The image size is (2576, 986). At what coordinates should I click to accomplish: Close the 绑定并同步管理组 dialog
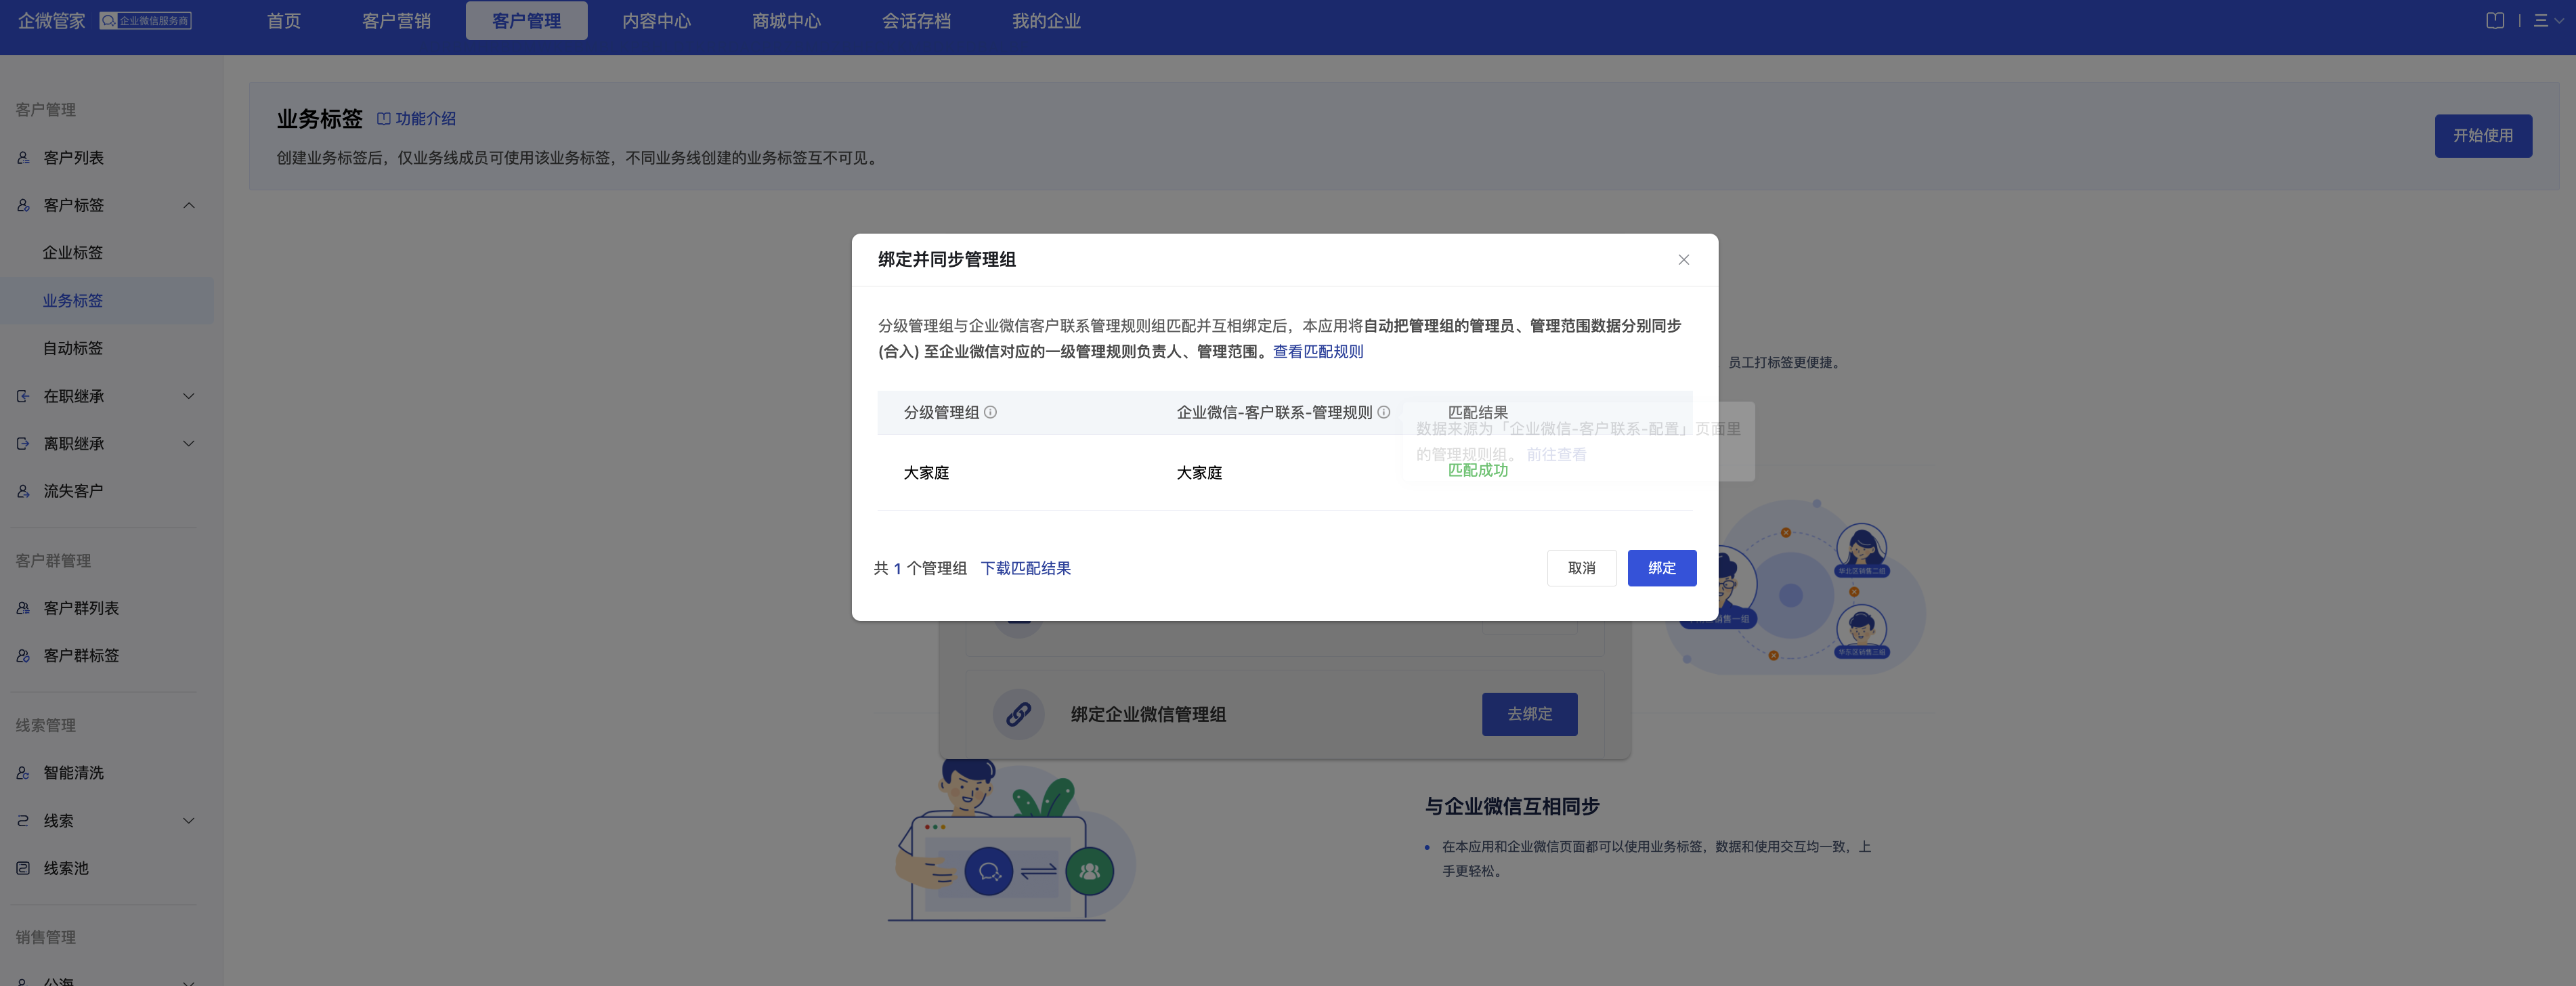1683,260
